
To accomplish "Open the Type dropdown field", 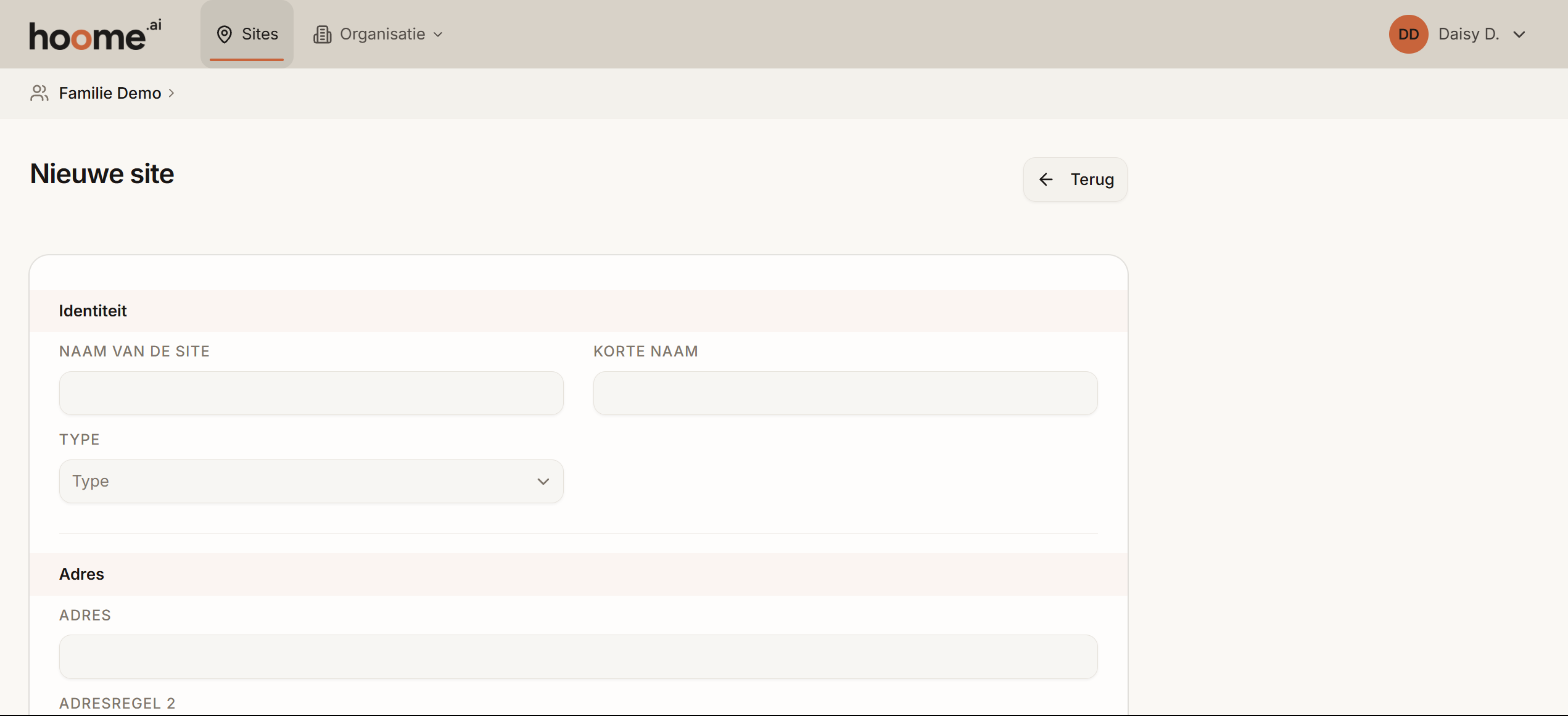I will (311, 481).
